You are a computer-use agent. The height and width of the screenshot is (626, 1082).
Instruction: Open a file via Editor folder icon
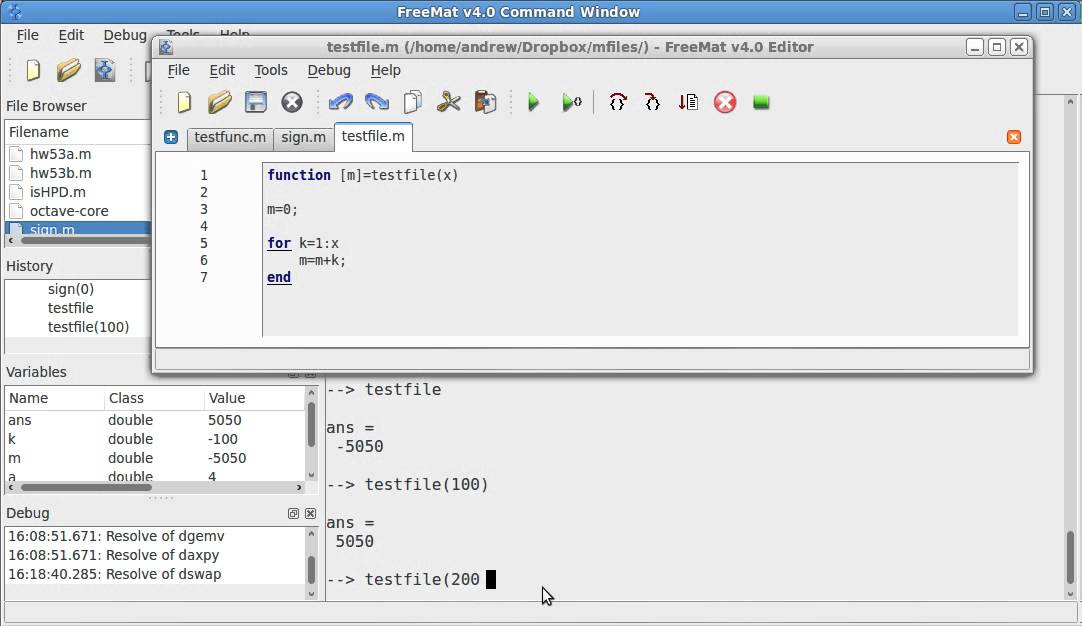[219, 103]
